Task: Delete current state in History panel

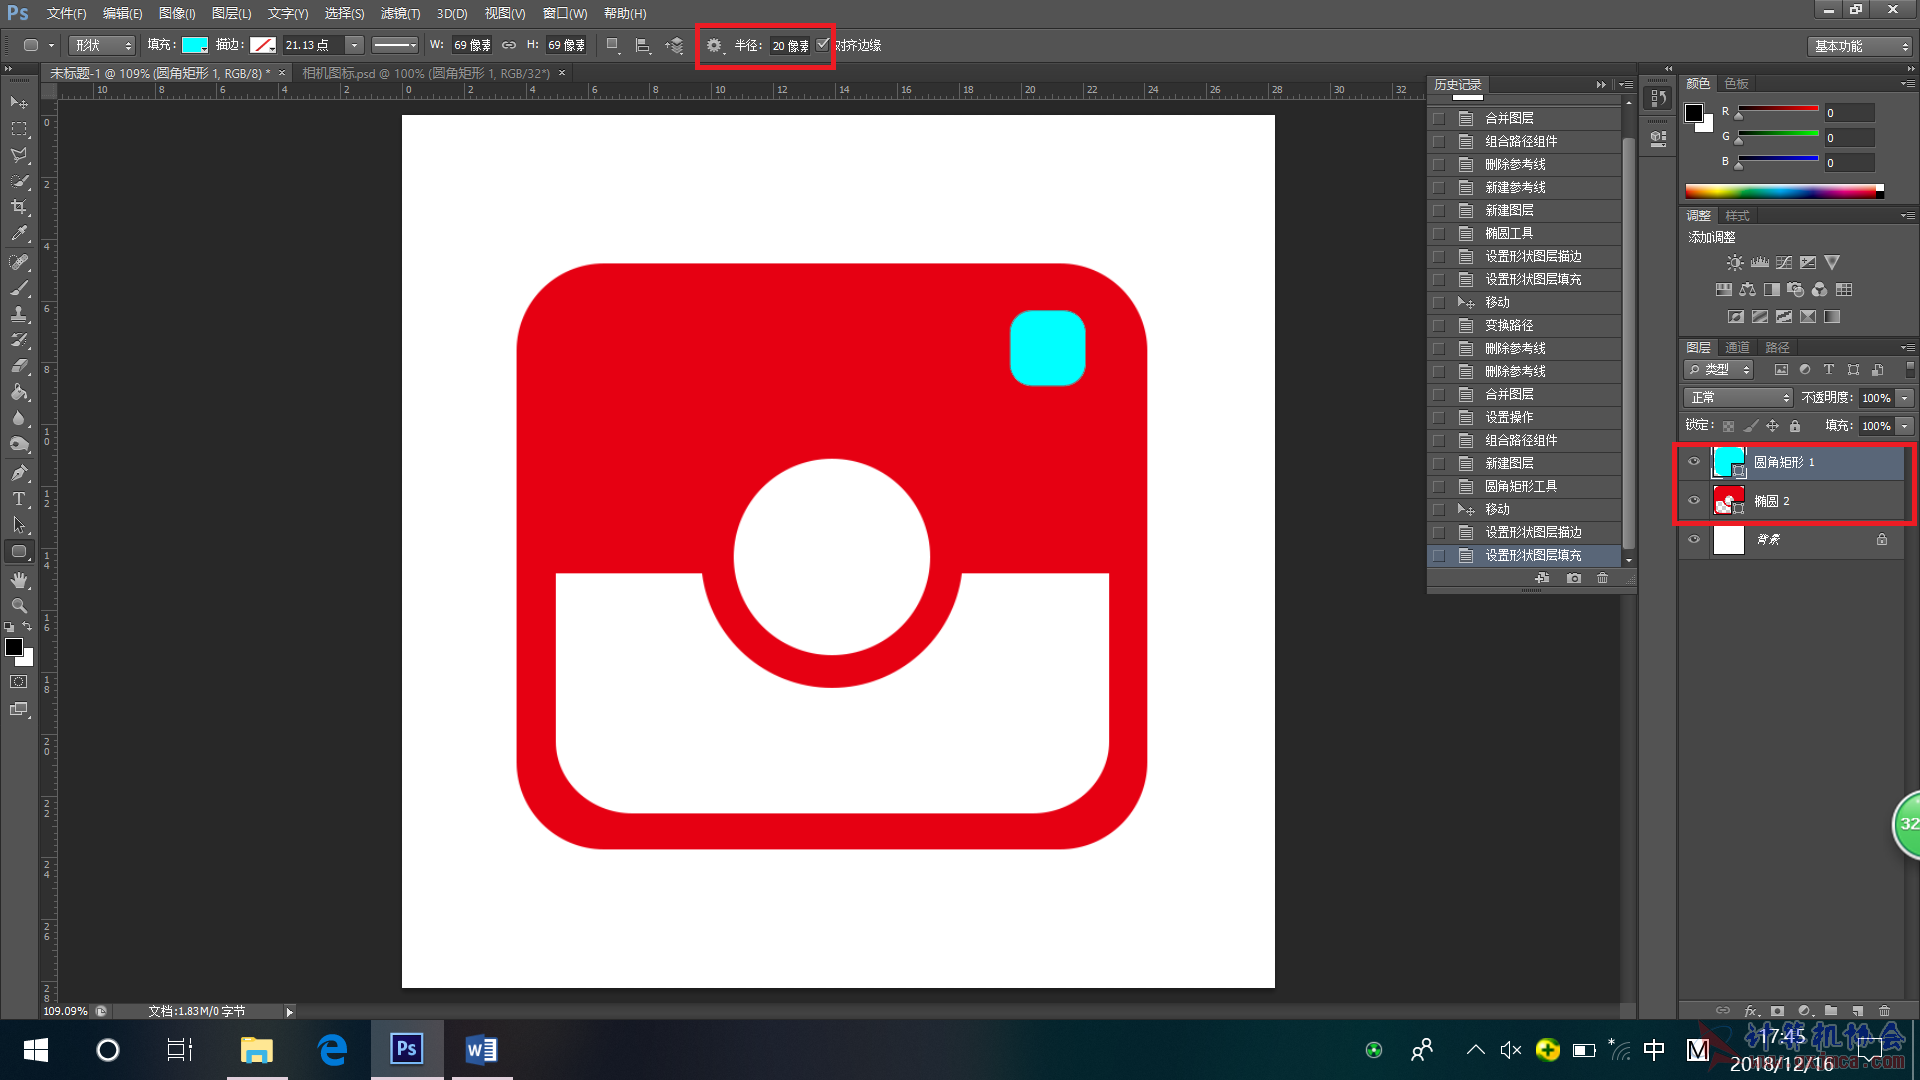Action: (1603, 578)
